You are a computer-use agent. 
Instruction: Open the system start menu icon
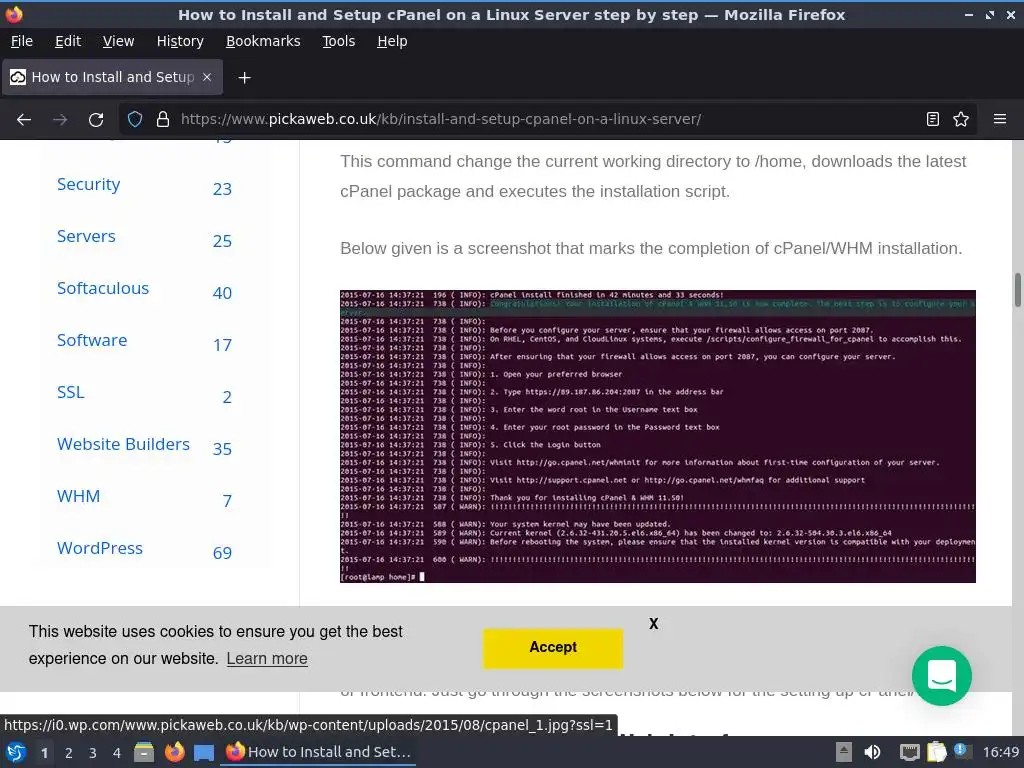click(x=16, y=752)
